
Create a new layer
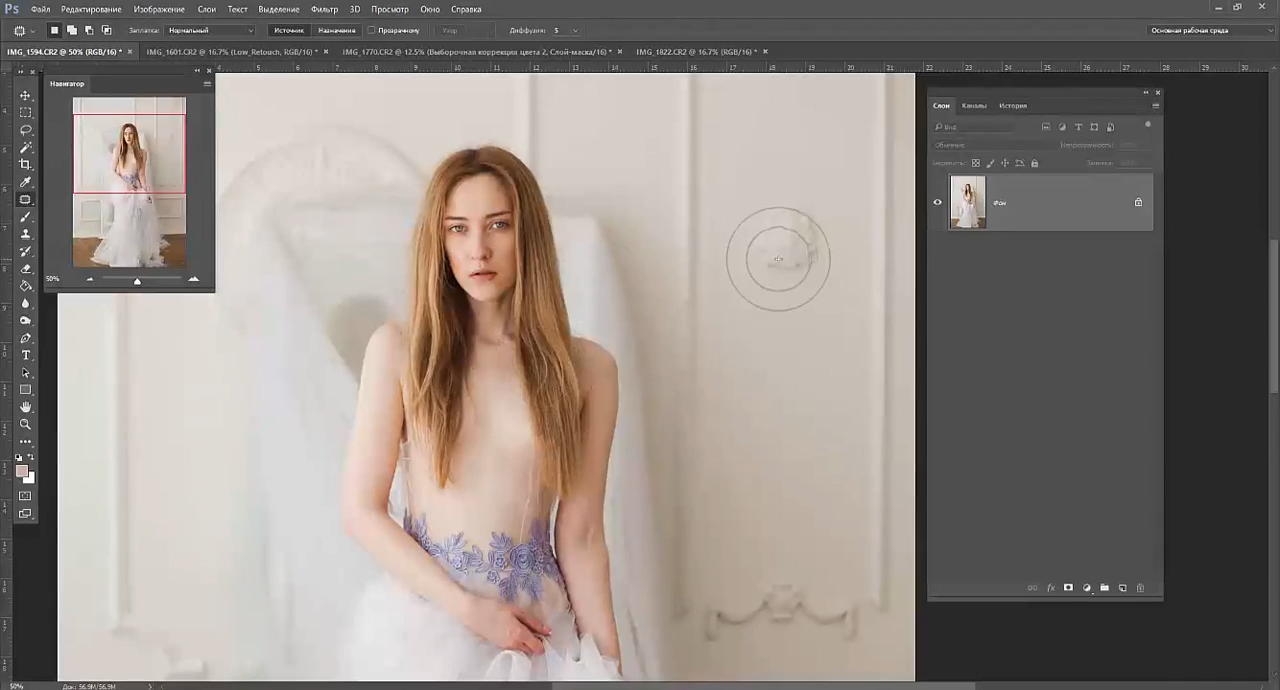tap(1122, 588)
